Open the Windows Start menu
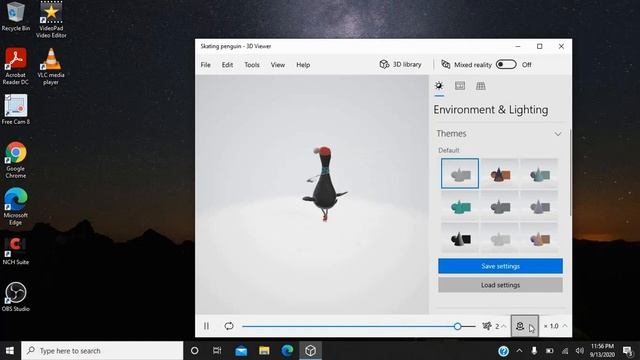Viewport: 640px width, 360px height. point(10,351)
